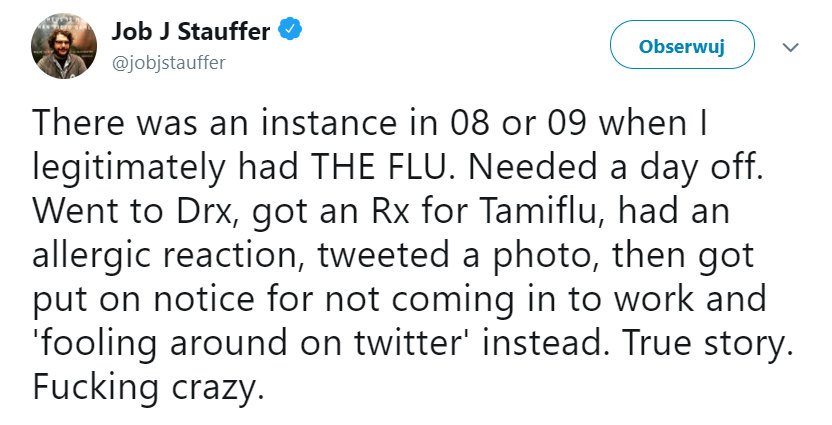
Task: Open the Job J Stauffer name link
Action: click(x=192, y=32)
